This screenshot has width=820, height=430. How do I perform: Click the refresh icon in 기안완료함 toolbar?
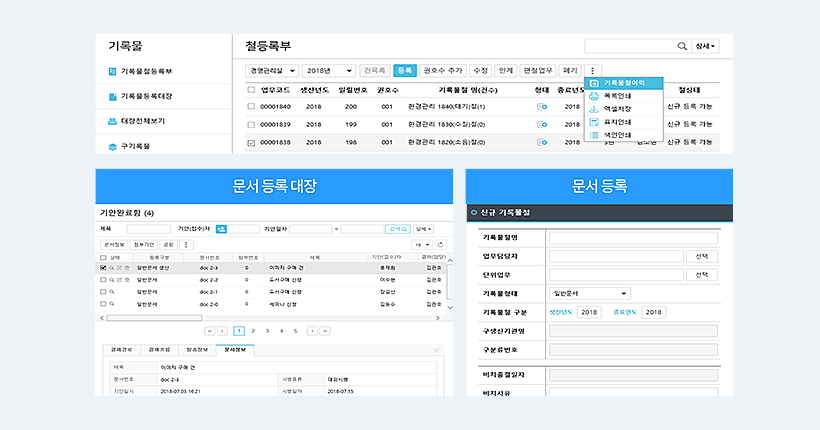tap(440, 245)
